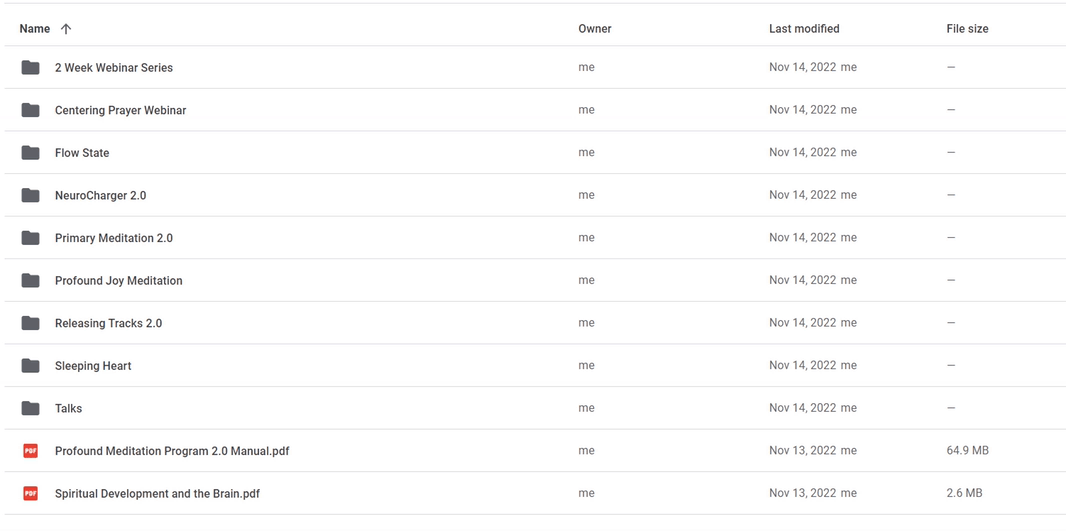Click the Flow State folder icon

pyautogui.click(x=31, y=153)
